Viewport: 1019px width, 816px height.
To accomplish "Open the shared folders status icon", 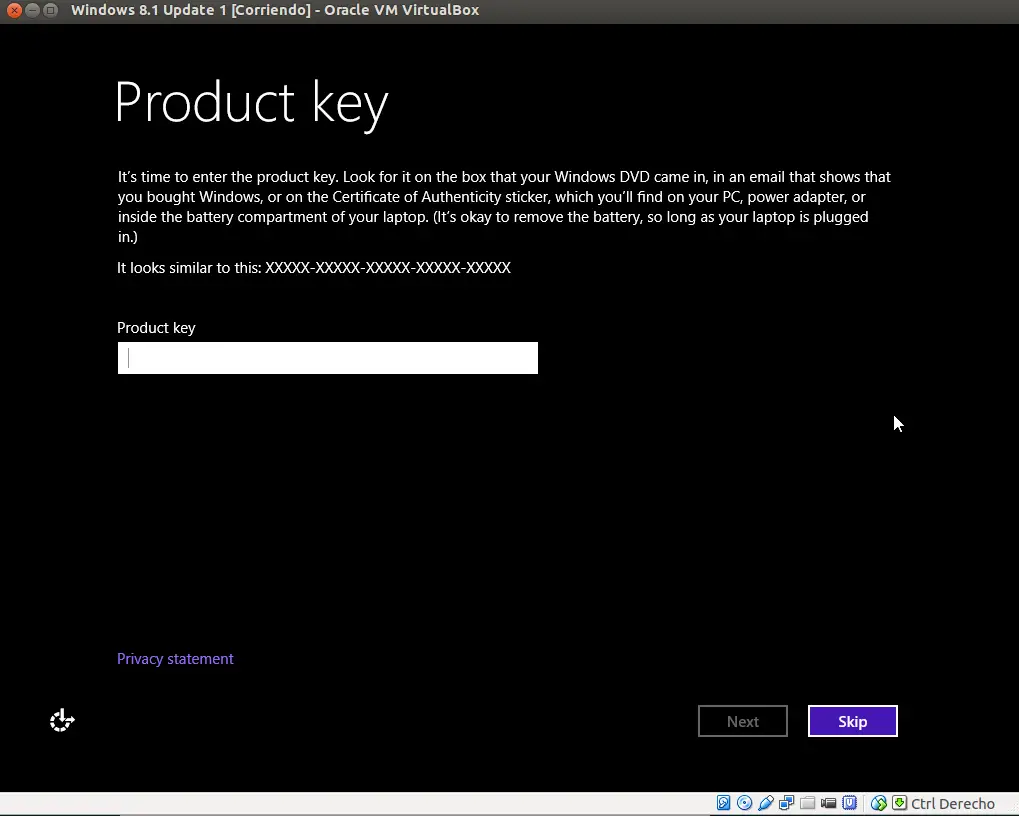I will (807, 803).
